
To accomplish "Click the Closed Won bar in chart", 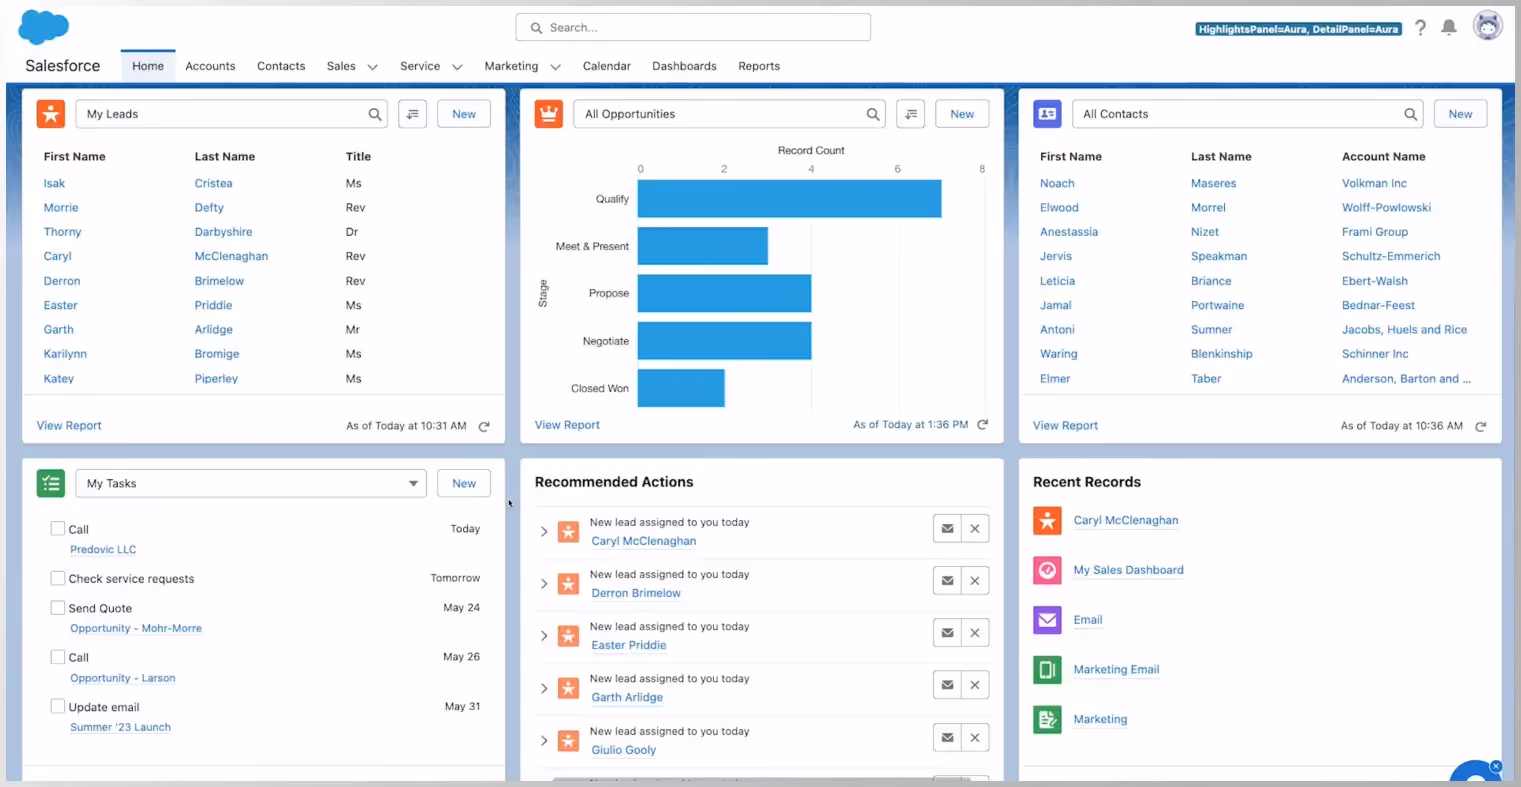I will 681,388.
